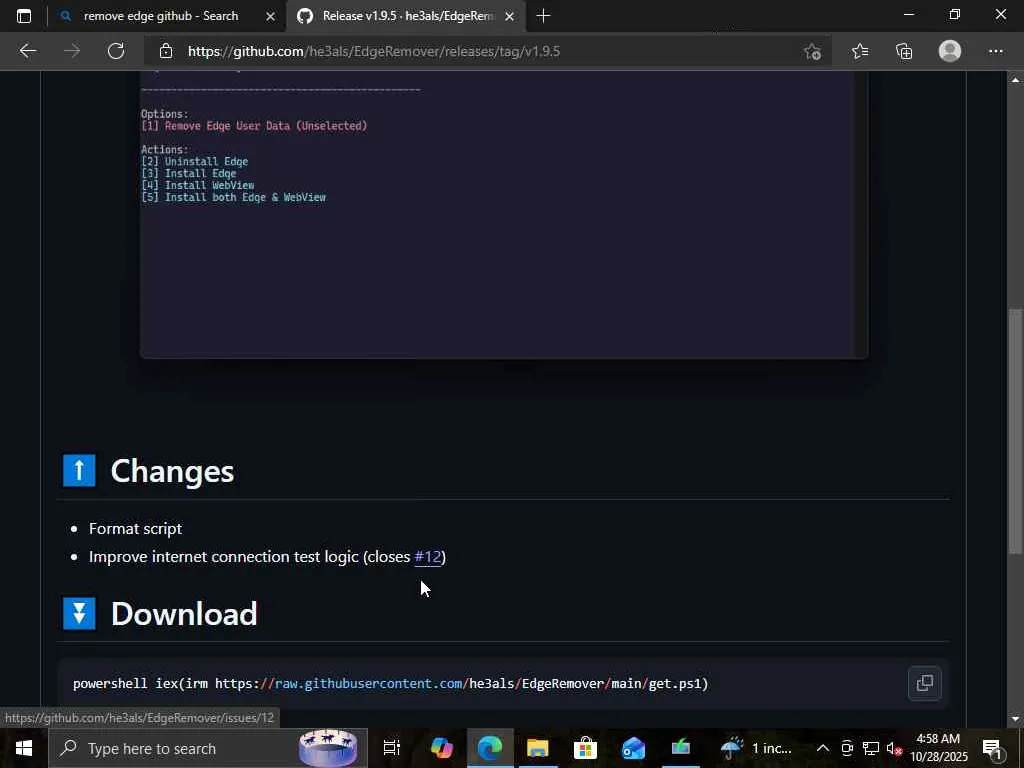1024x768 pixels.
Task: Open the Favorites list
Action: (860, 51)
